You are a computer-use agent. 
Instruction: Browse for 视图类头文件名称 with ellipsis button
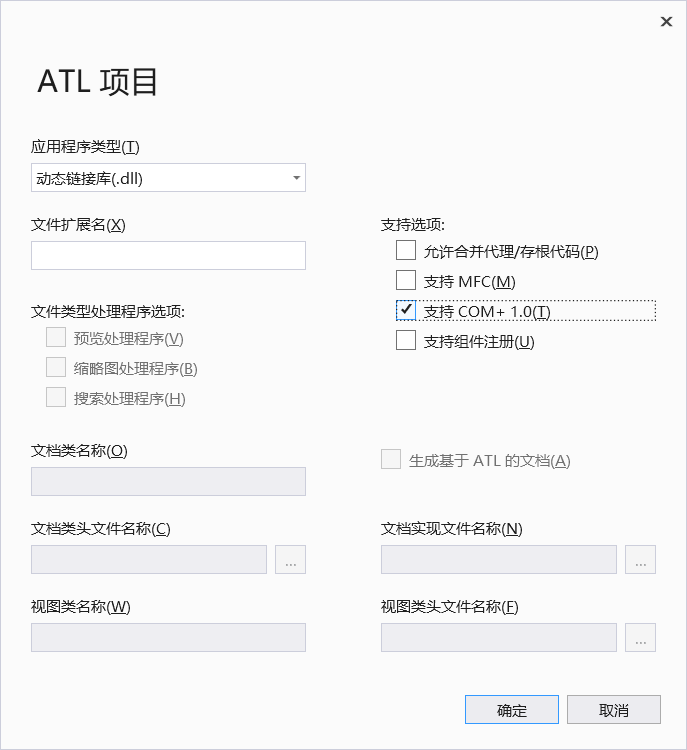click(x=640, y=638)
